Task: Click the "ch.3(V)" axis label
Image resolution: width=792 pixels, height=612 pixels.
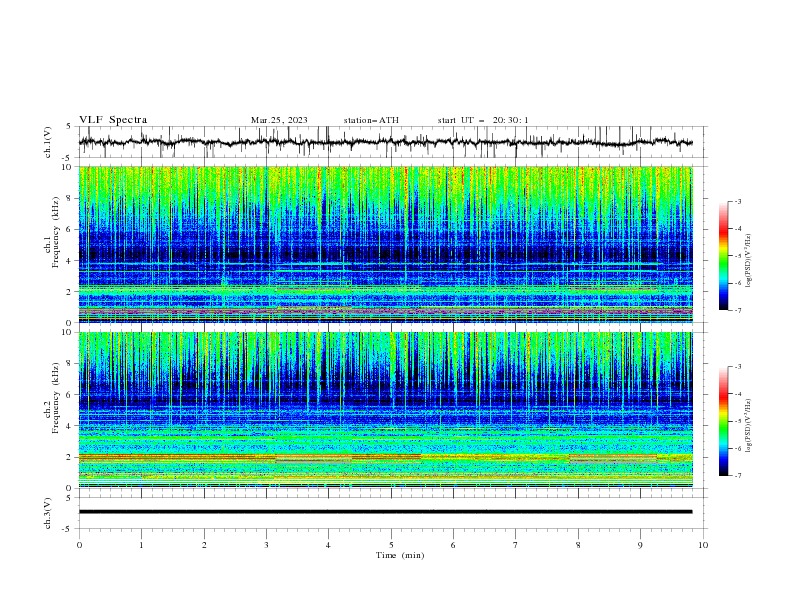Action: (48, 513)
